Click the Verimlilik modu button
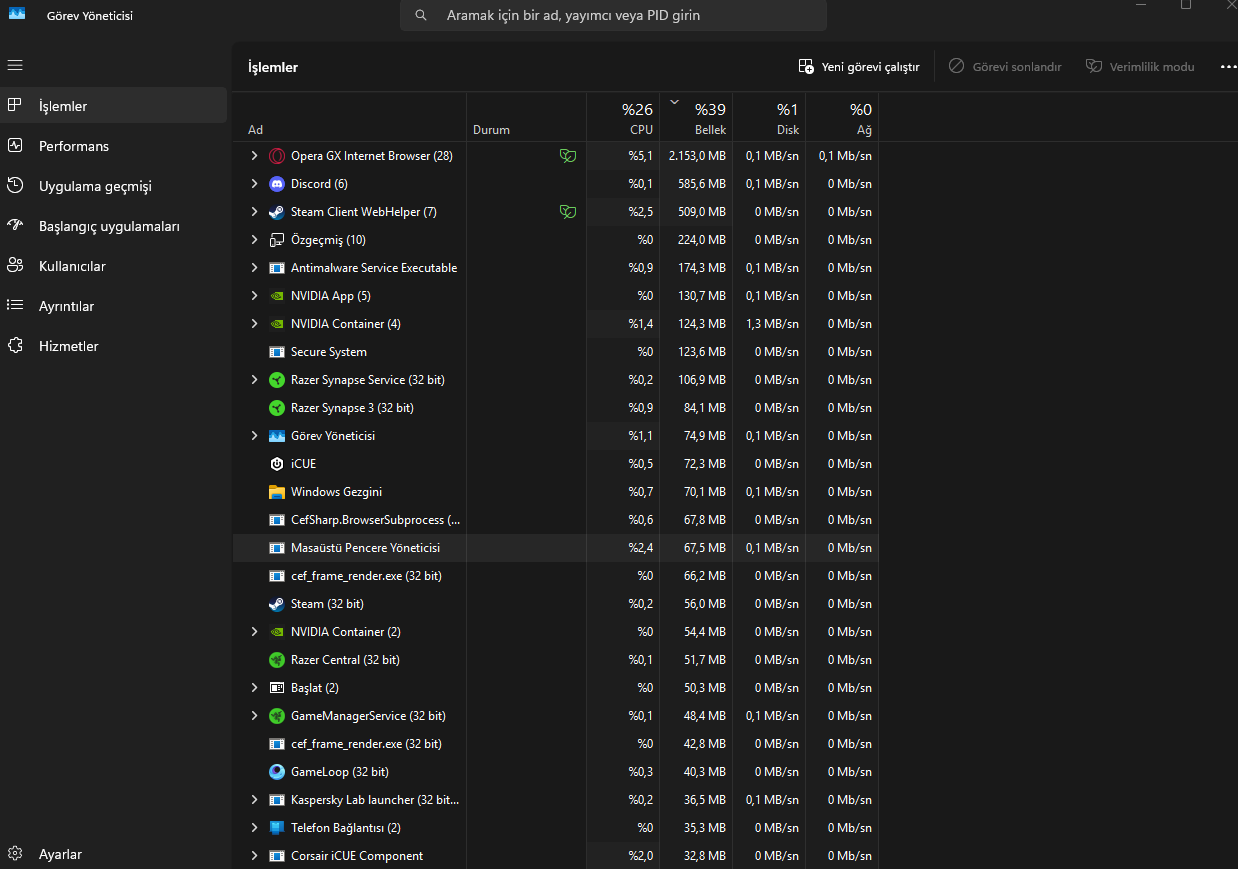1238x869 pixels. pos(1140,66)
